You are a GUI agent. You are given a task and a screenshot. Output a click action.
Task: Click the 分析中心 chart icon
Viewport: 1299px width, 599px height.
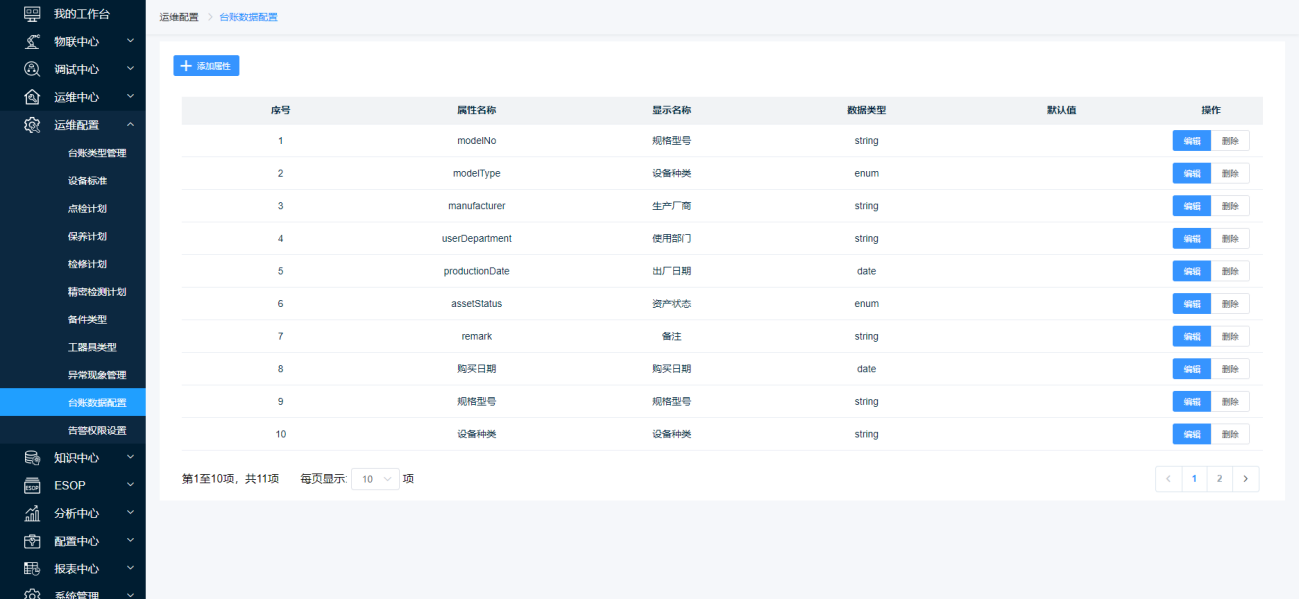[x=32, y=513]
